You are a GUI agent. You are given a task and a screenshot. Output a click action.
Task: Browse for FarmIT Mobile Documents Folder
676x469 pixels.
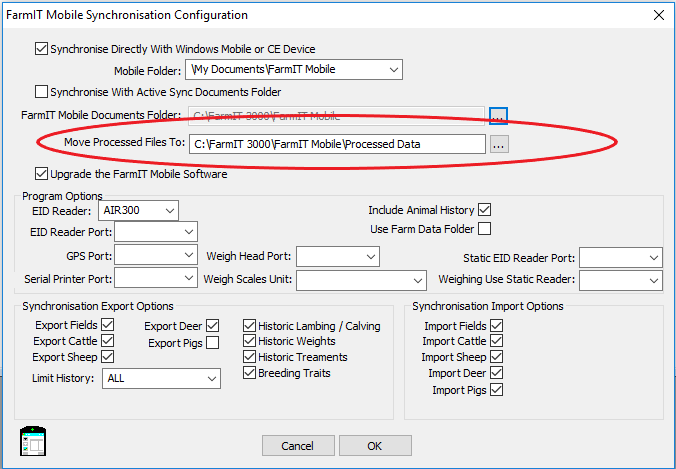[x=498, y=116]
